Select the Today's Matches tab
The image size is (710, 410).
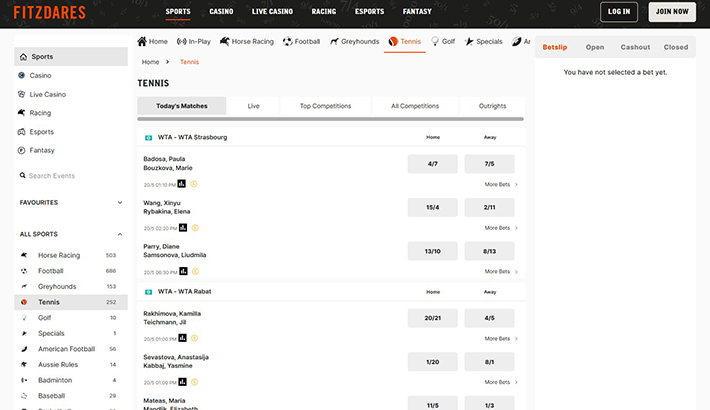pos(182,106)
